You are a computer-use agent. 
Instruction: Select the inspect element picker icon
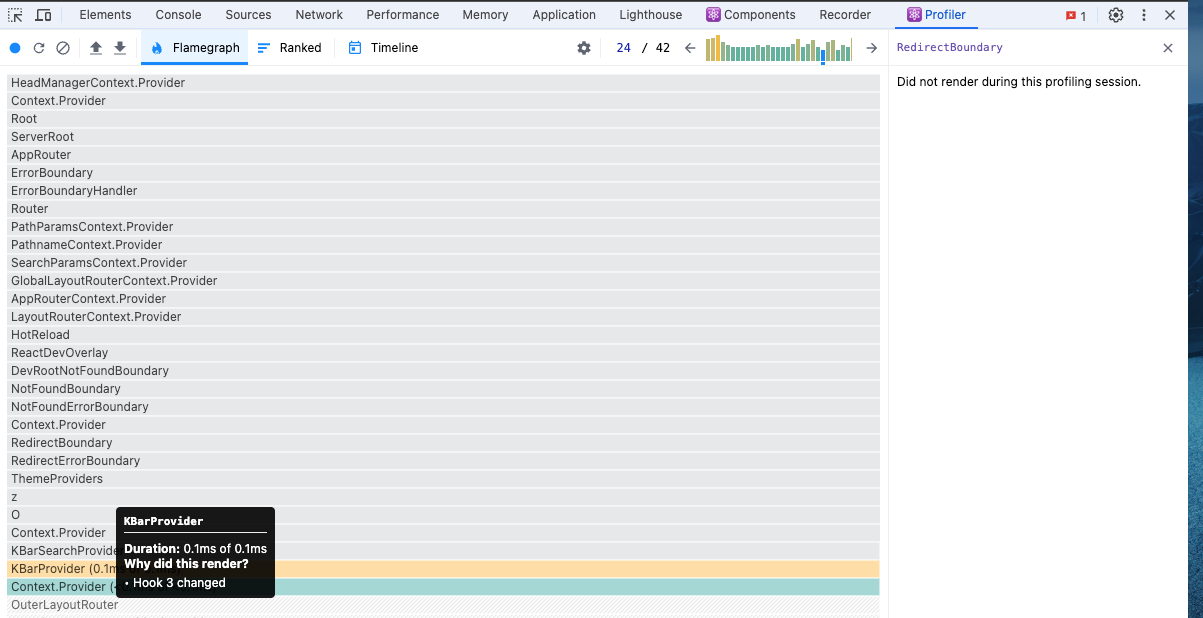[16, 15]
